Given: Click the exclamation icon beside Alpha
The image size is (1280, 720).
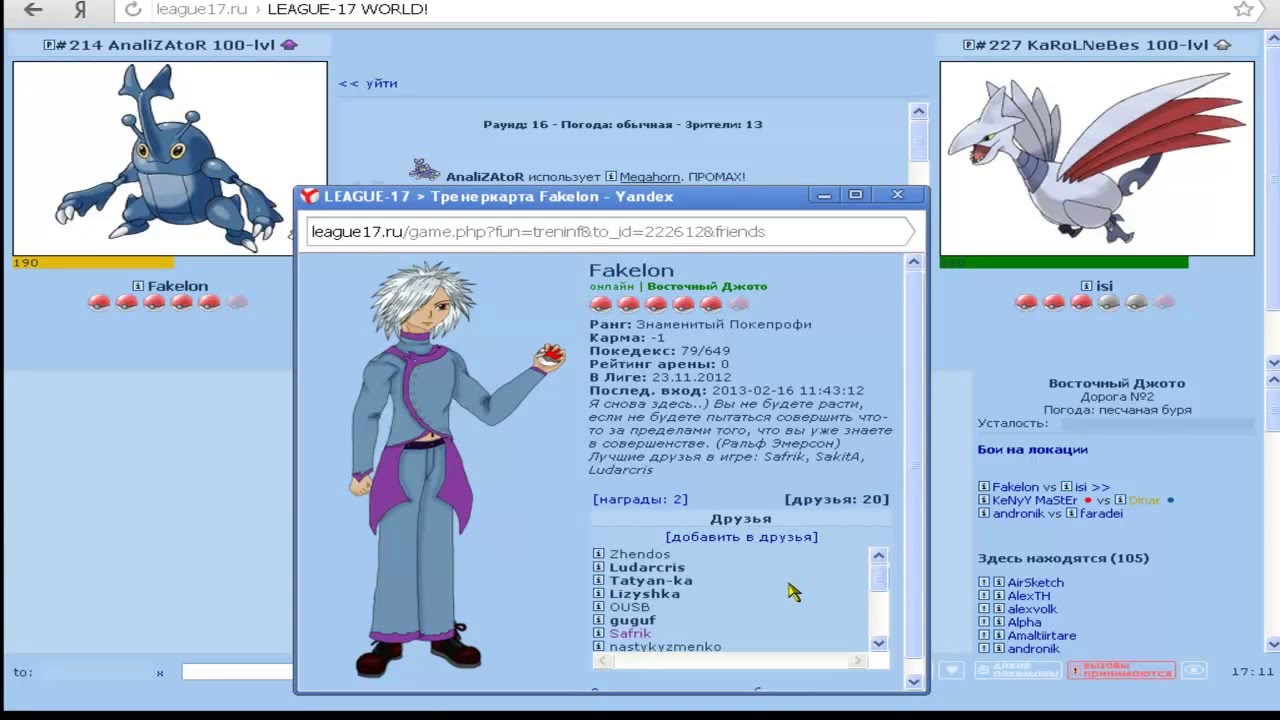Looking at the screenshot, I should click(x=983, y=622).
